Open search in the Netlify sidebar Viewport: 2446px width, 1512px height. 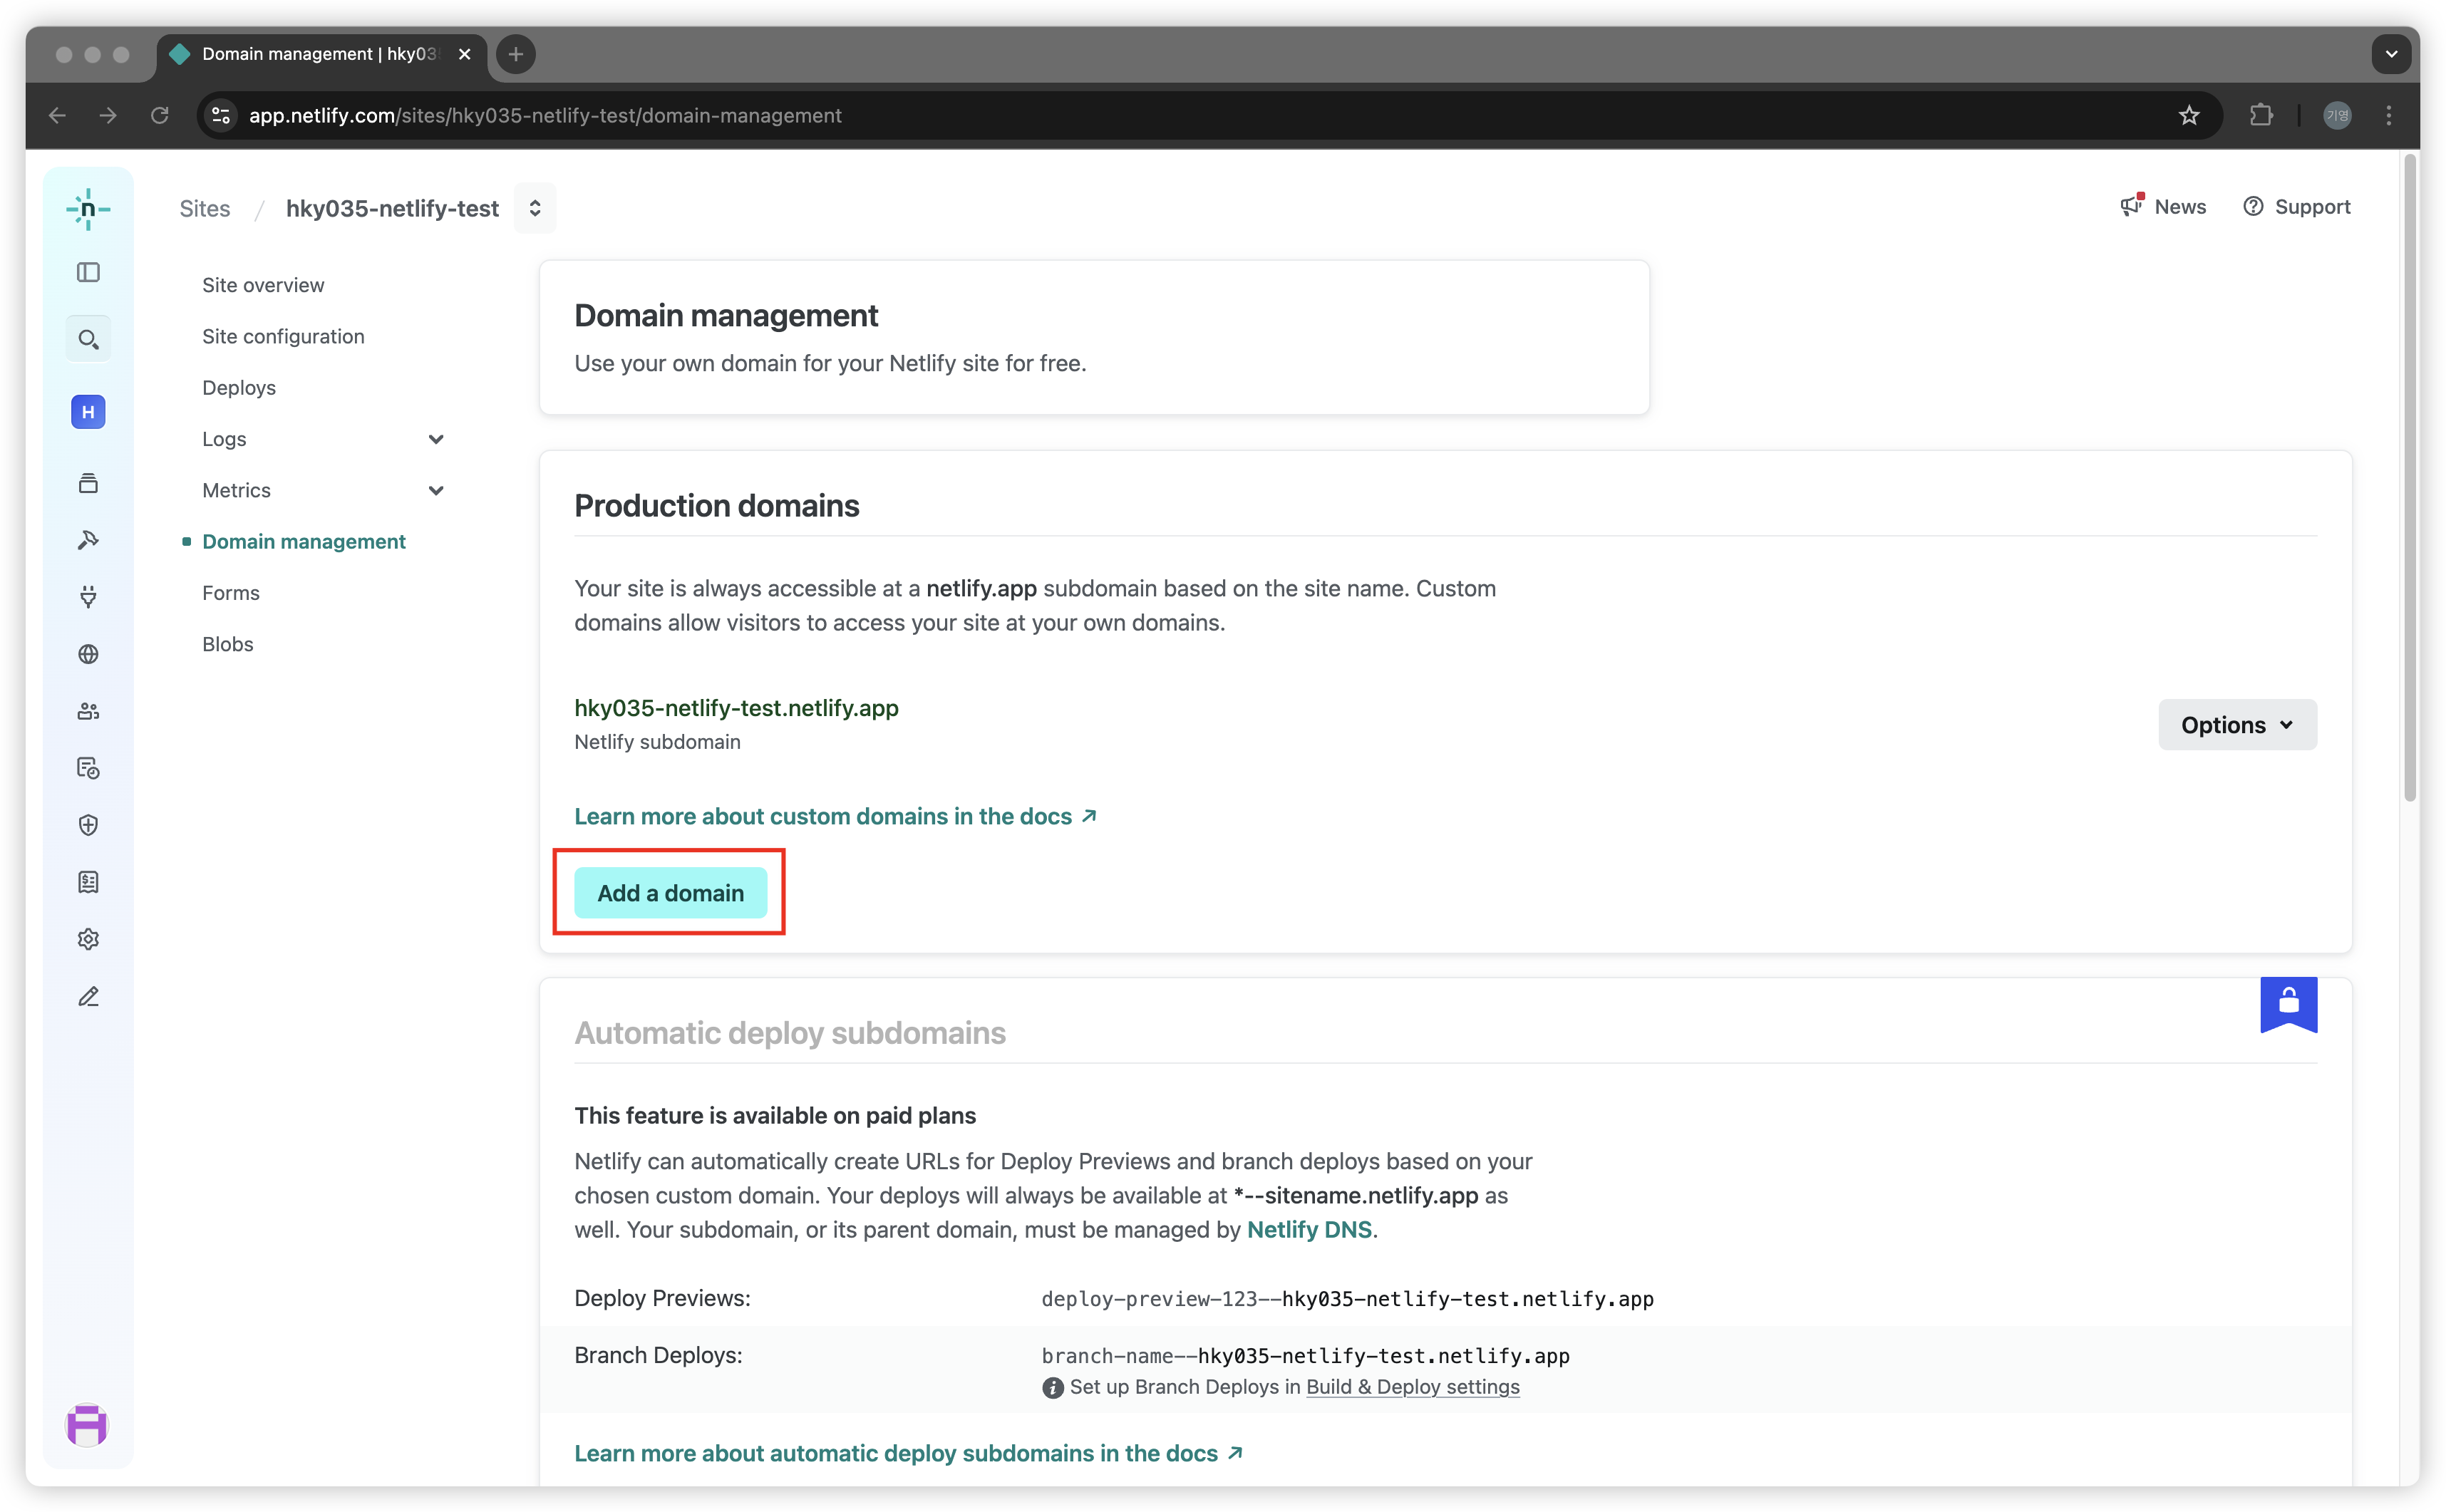[x=88, y=340]
